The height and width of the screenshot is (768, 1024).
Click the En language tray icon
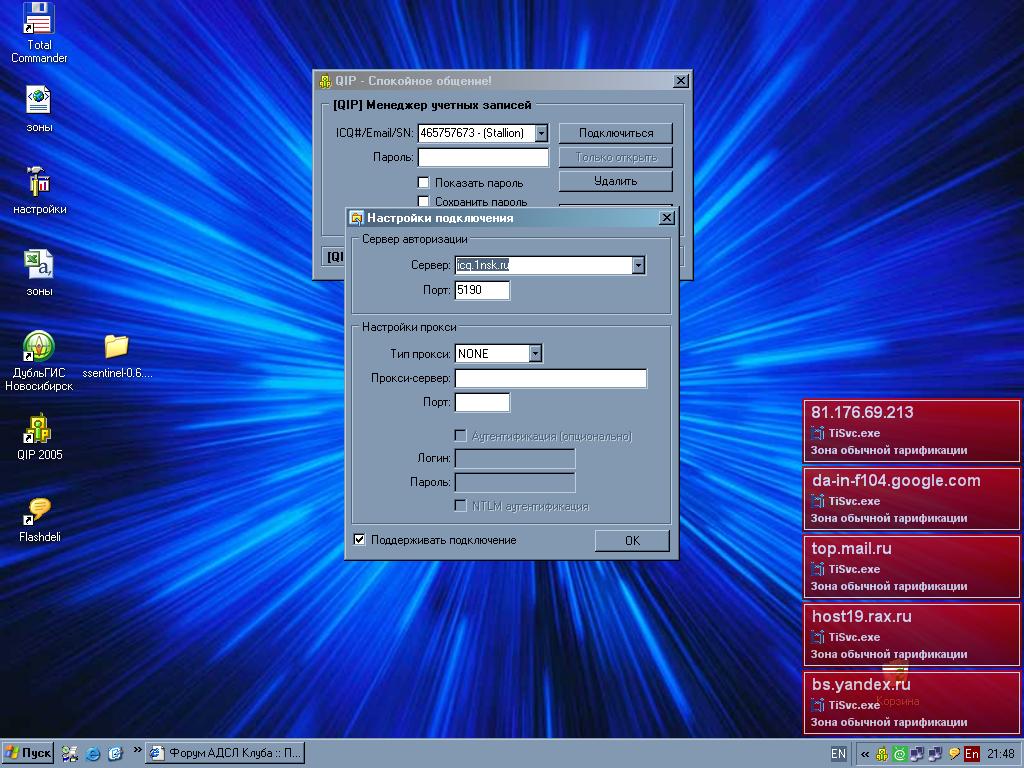pyautogui.click(x=971, y=754)
